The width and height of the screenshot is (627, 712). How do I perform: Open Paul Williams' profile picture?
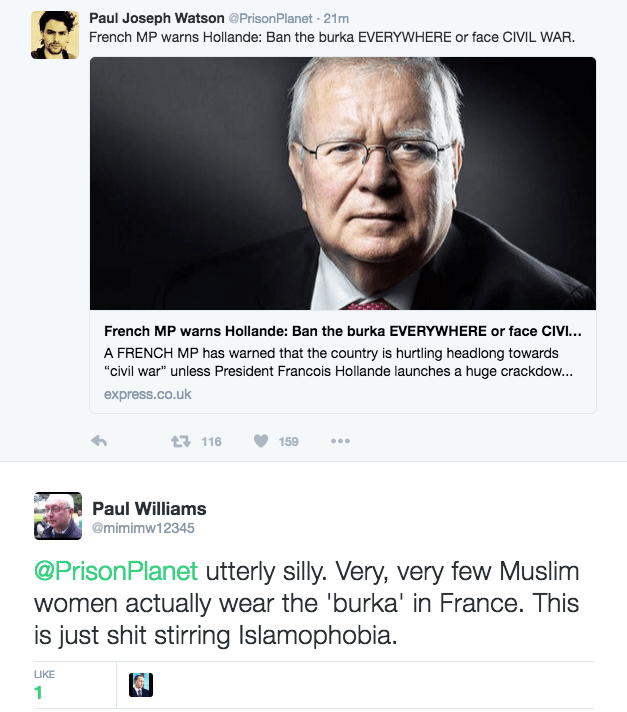[58, 517]
